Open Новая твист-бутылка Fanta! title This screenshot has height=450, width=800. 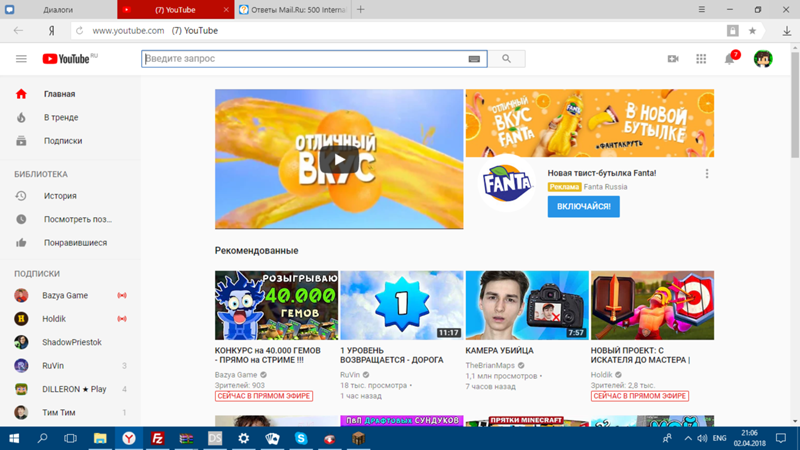pos(602,173)
